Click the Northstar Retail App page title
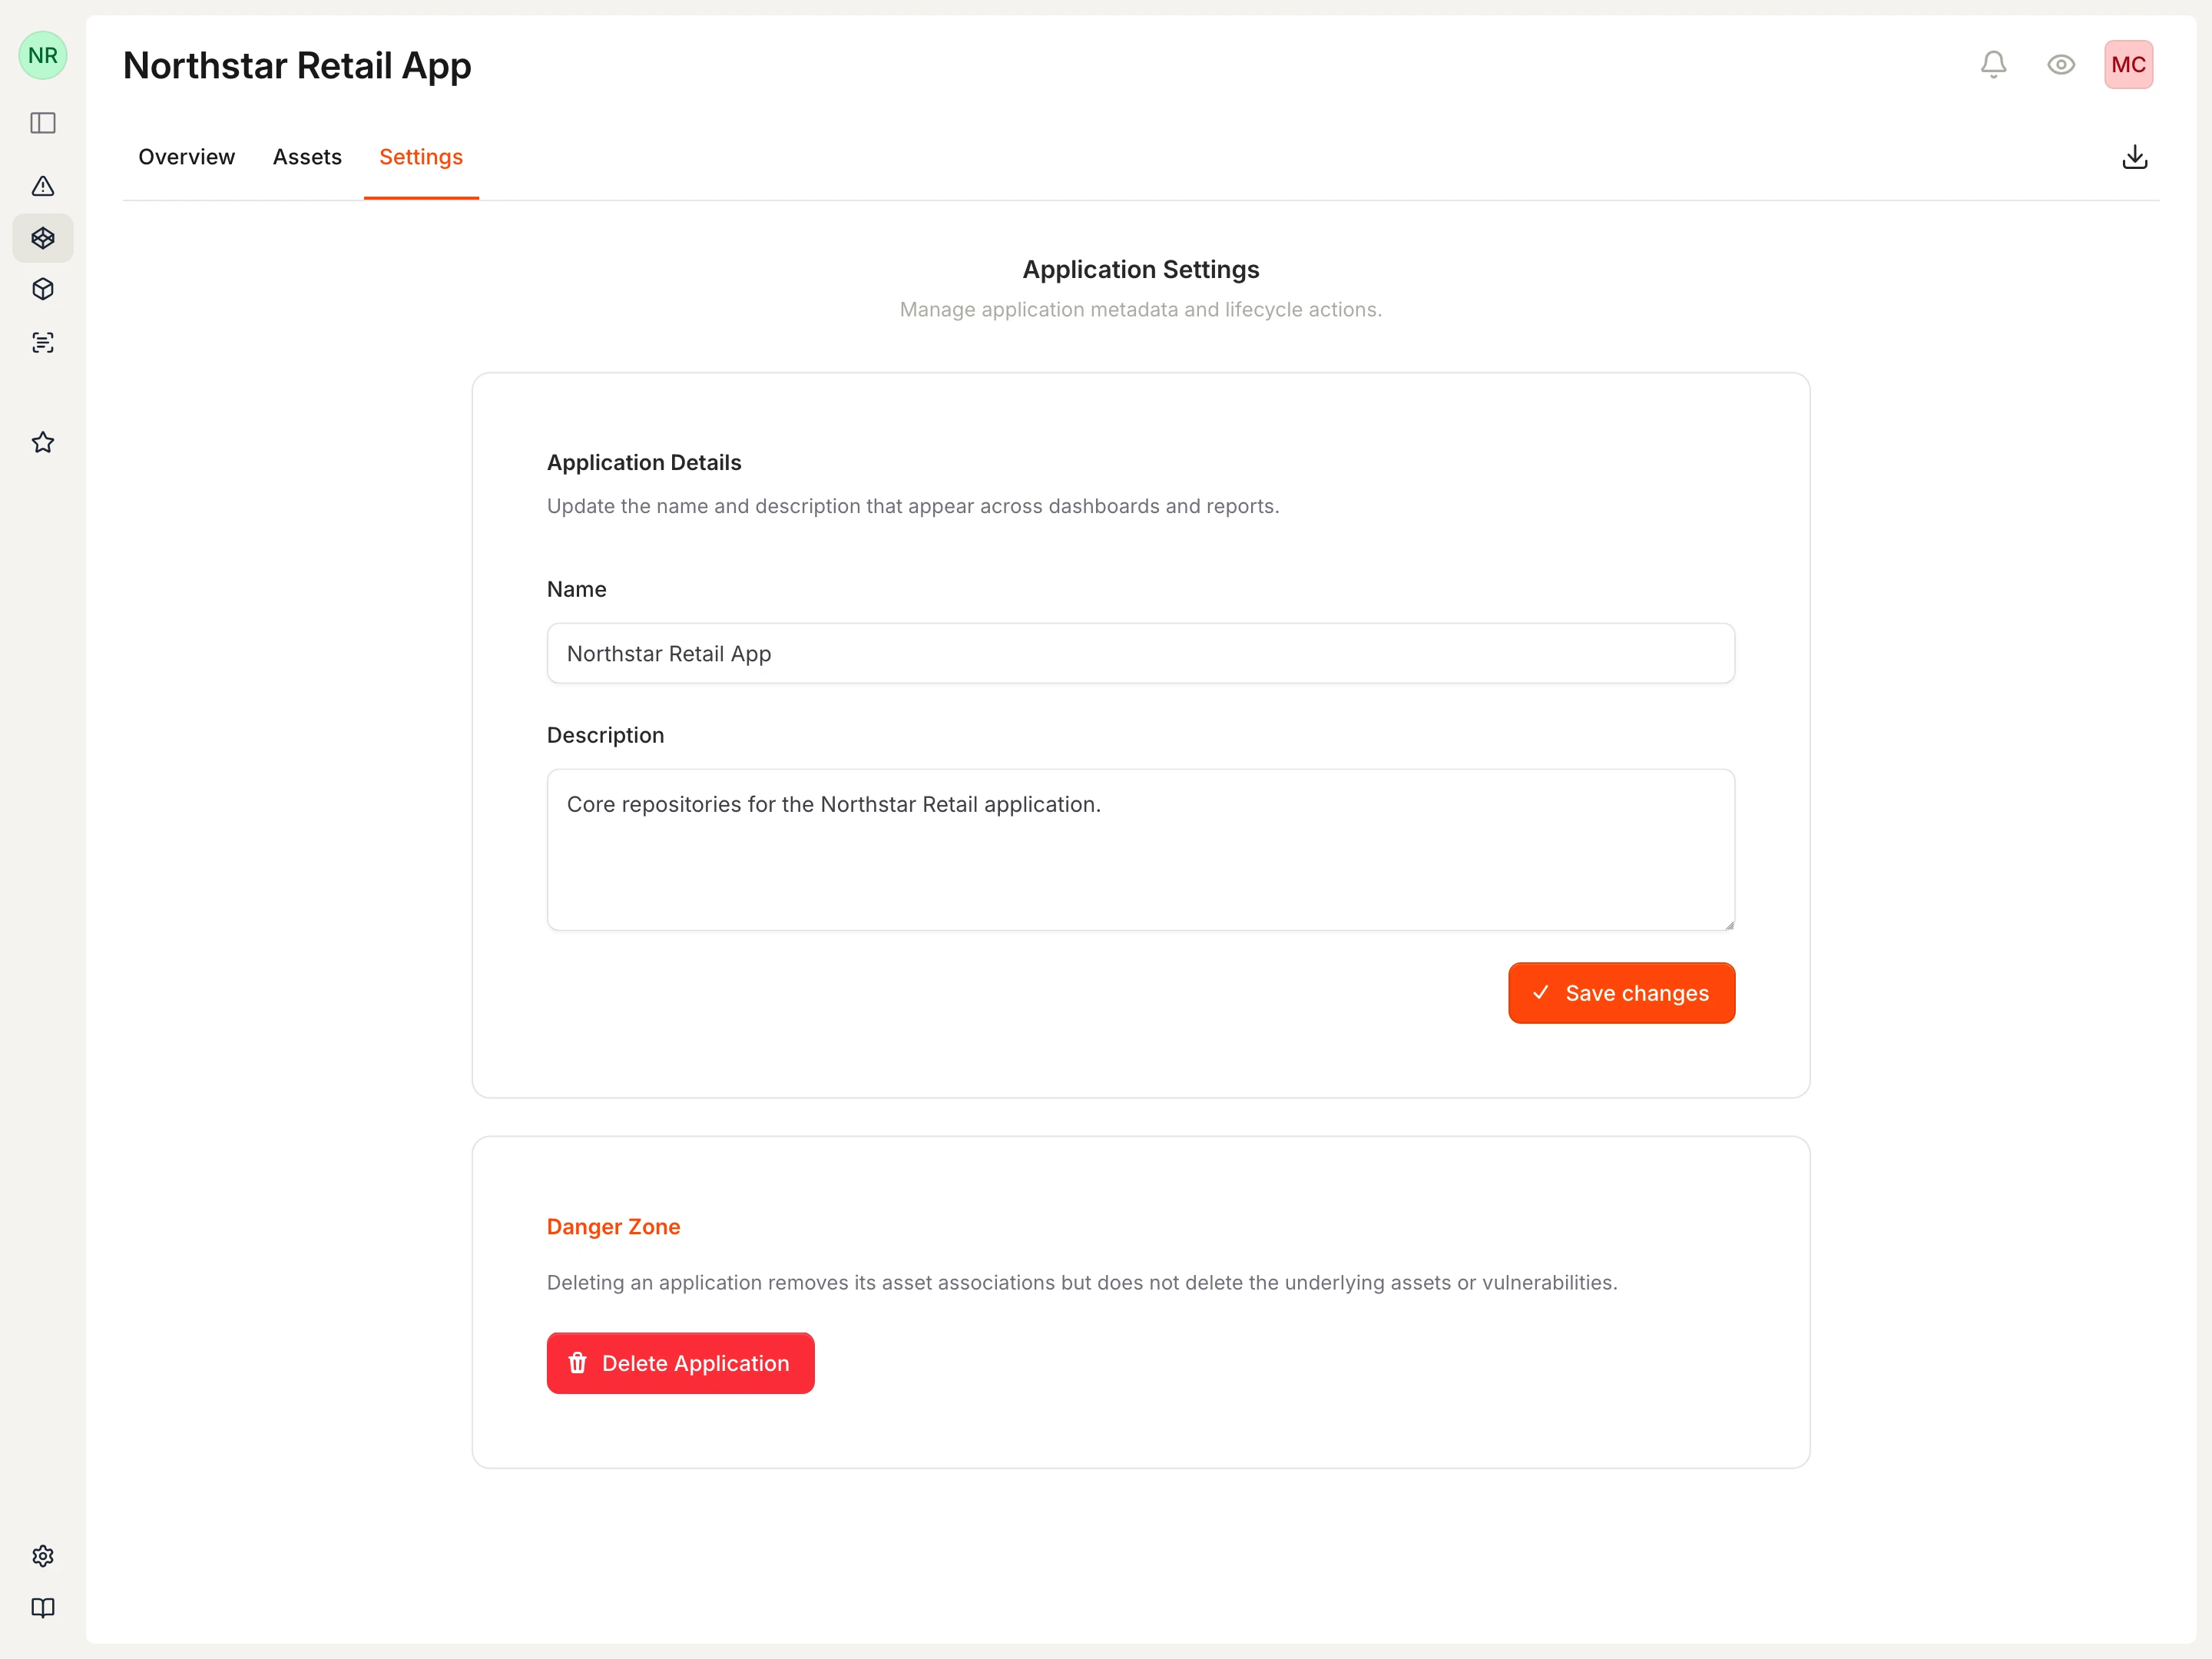This screenshot has width=2212, height=1659. pyautogui.click(x=297, y=66)
